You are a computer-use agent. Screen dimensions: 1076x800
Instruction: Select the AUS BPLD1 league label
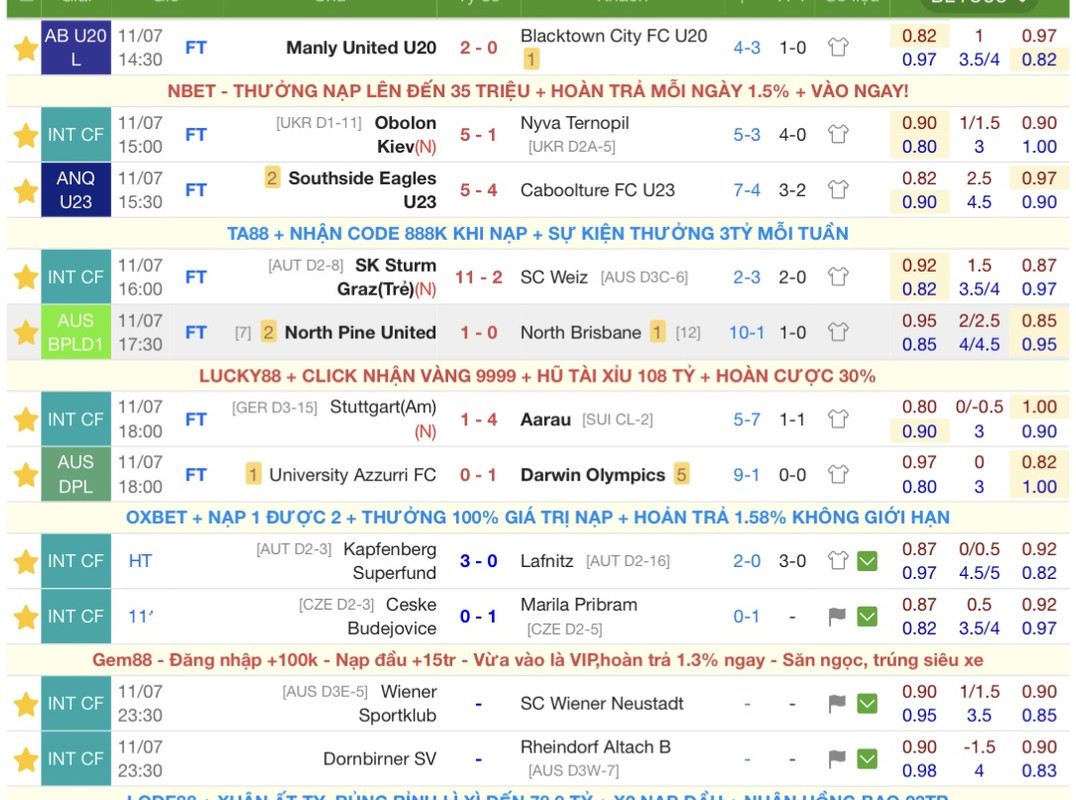point(75,333)
